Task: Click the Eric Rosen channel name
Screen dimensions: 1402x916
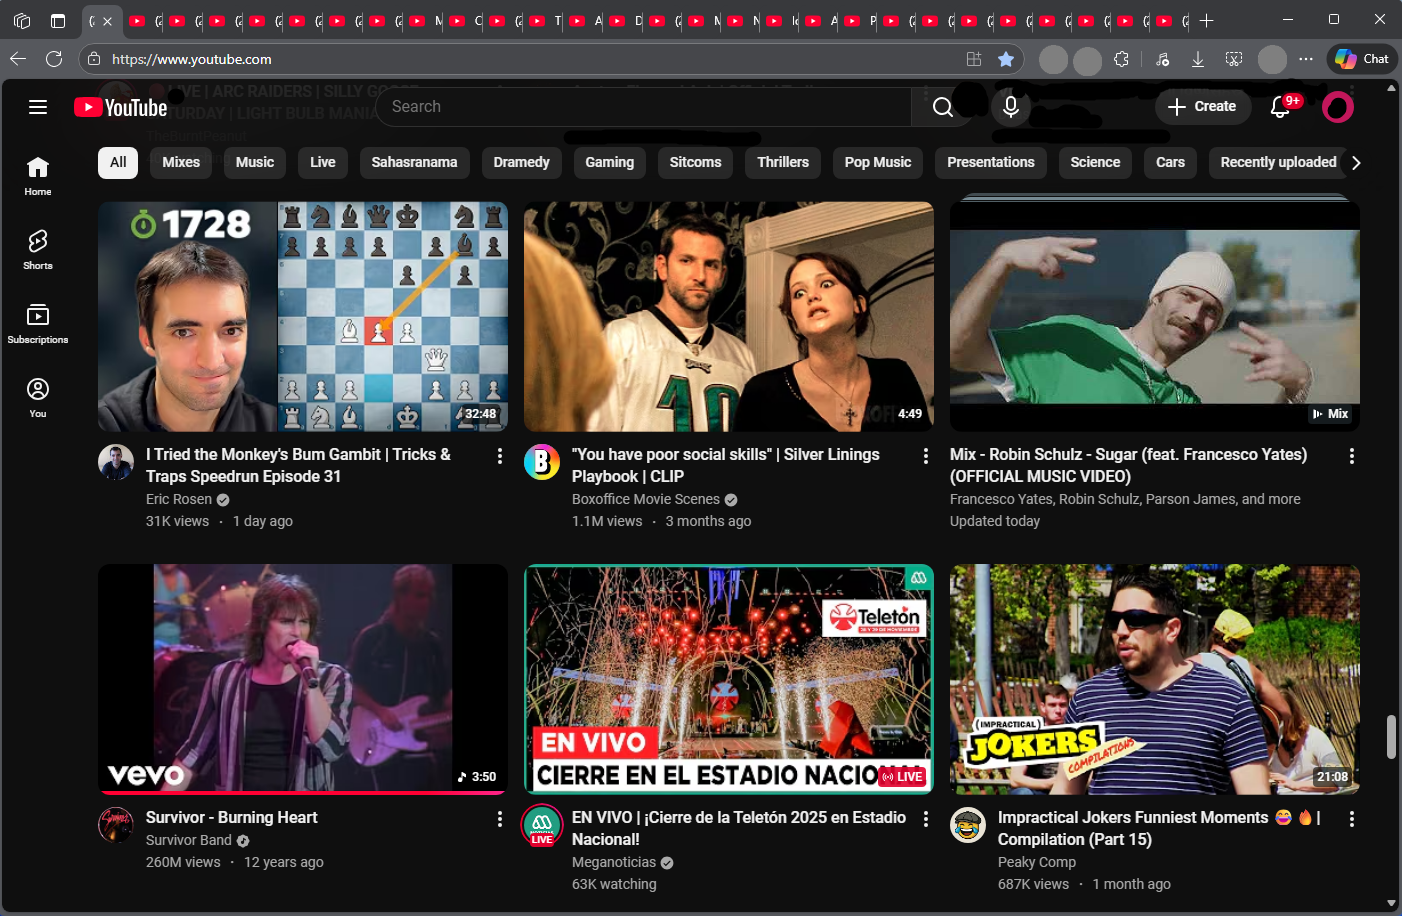Action: tap(179, 499)
